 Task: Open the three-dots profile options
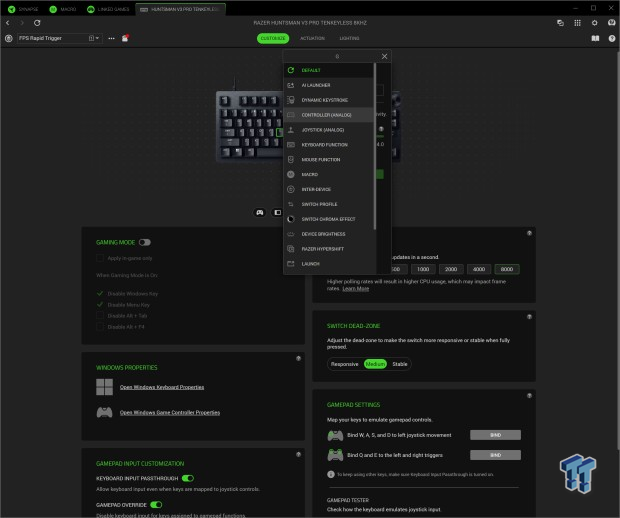coord(112,38)
